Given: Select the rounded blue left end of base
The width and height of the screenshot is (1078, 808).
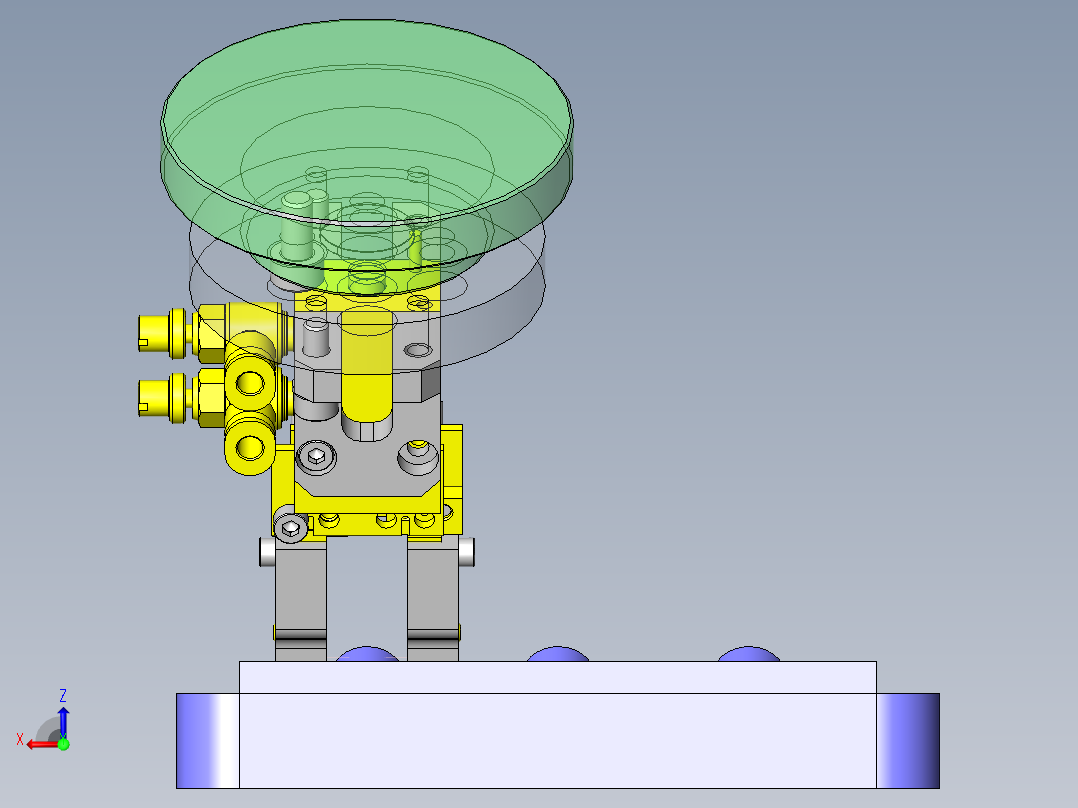Looking at the screenshot, I should click(x=208, y=741).
